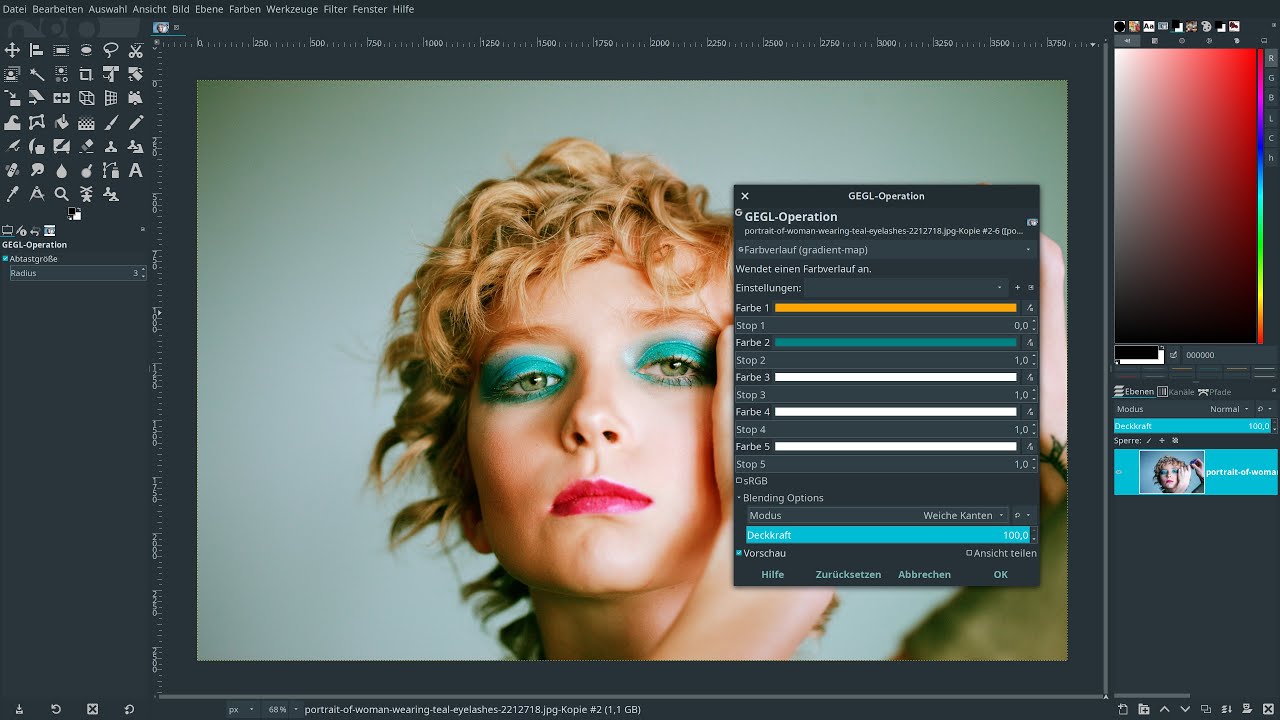Open the Weiche Kanten blend mode dropdown
Screen dimensions: 1280x720
pos(877,516)
